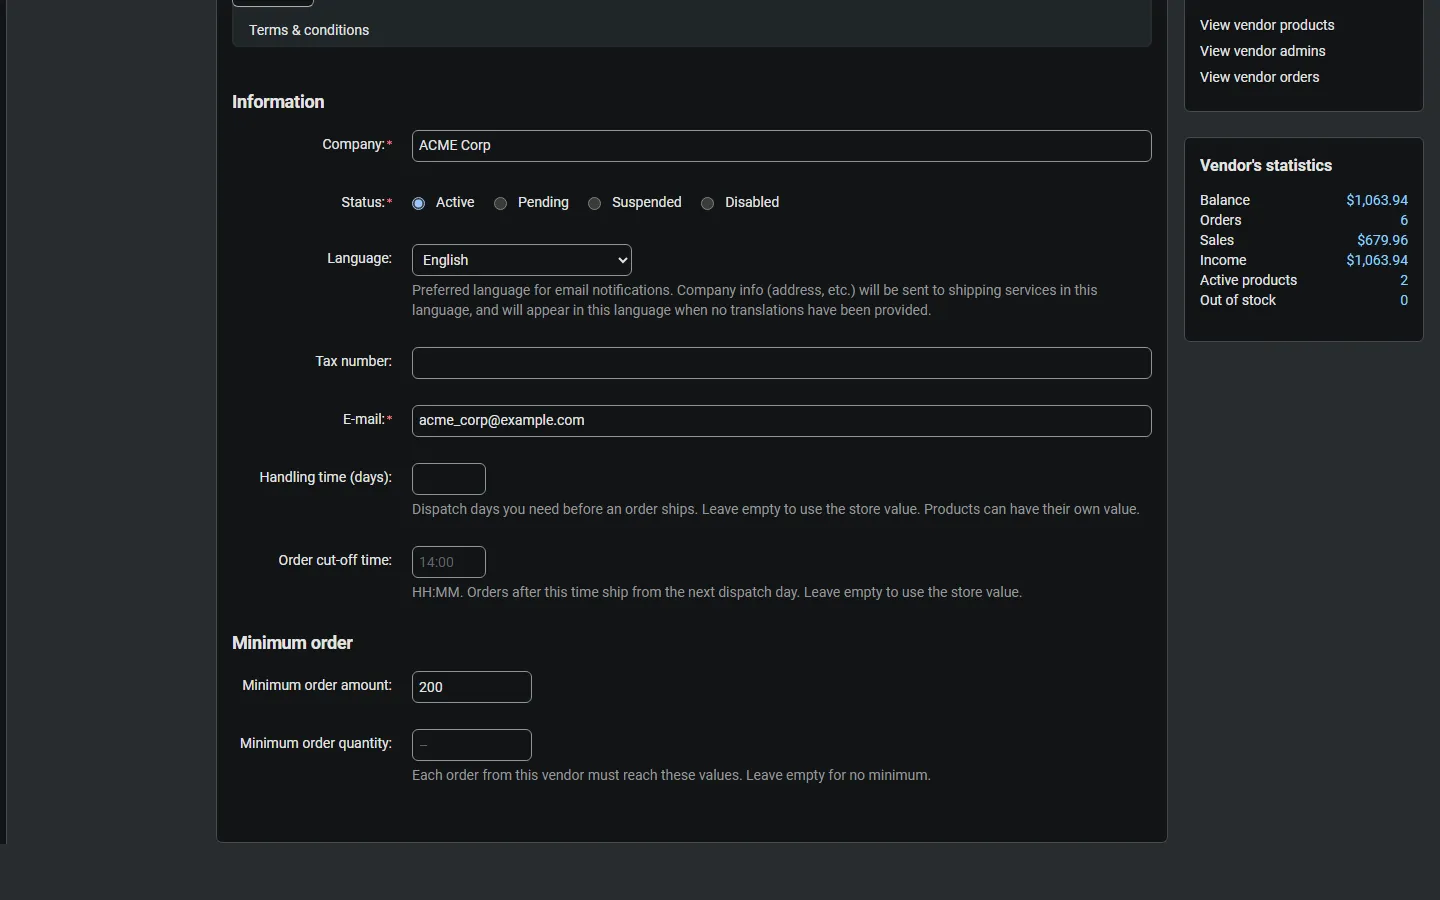The width and height of the screenshot is (1440, 900).
Task: Open View vendor products link
Action: pyautogui.click(x=1267, y=25)
